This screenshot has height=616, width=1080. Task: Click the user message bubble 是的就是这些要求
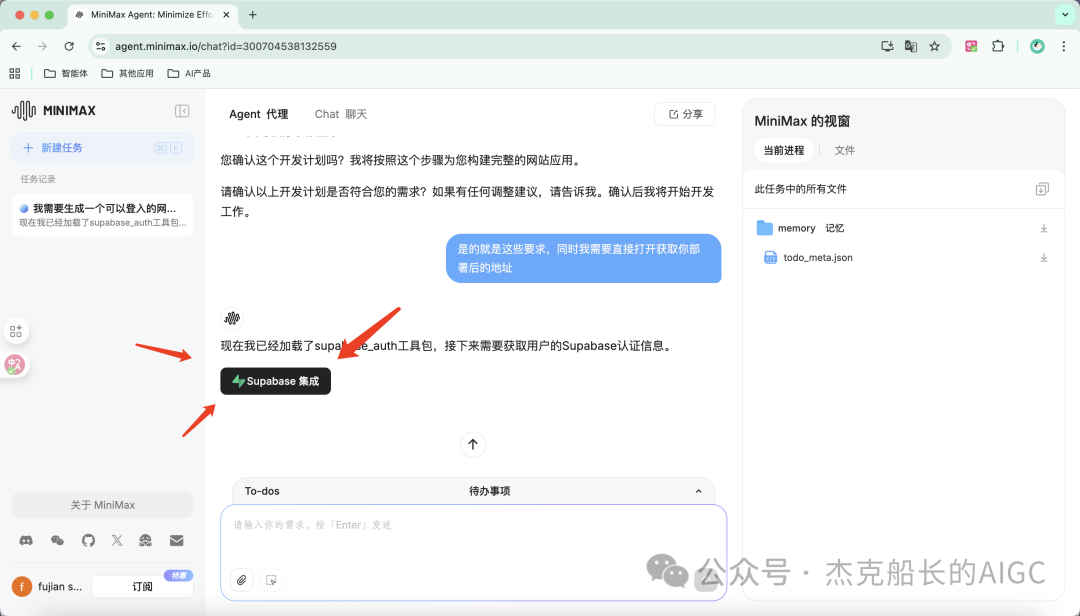[583, 258]
